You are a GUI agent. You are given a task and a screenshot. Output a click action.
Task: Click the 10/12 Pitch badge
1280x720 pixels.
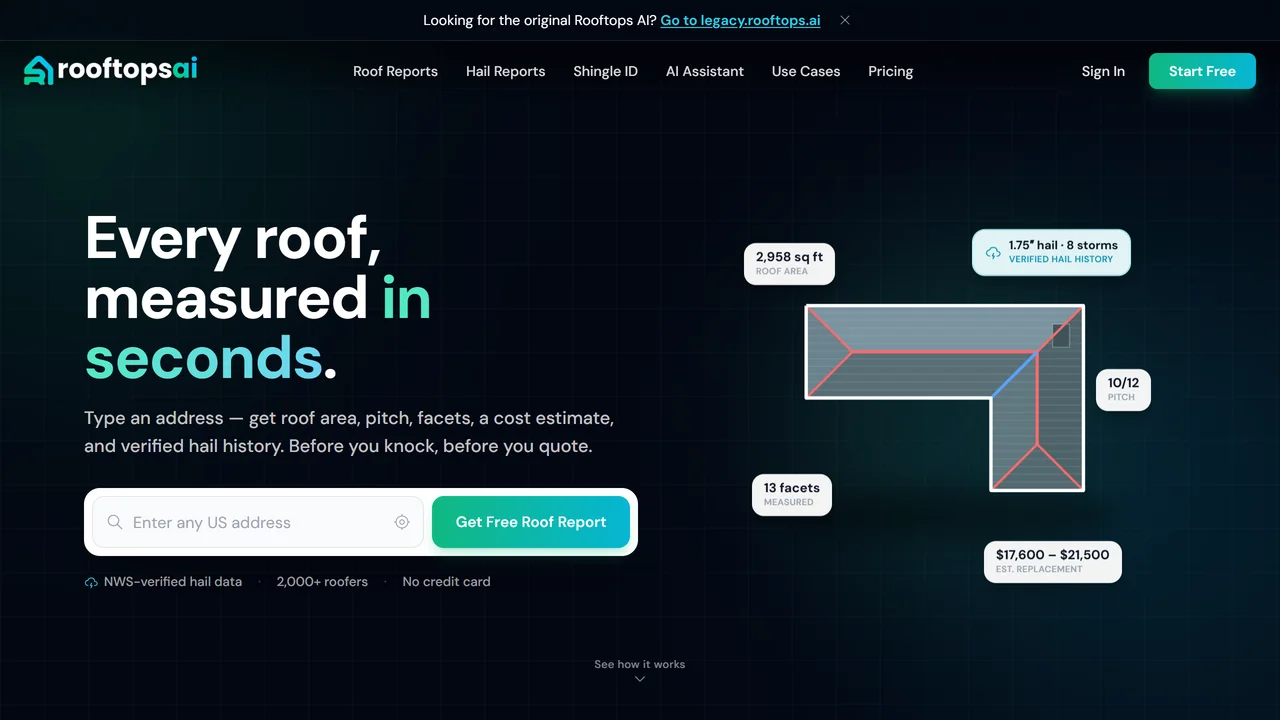click(x=1123, y=389)
